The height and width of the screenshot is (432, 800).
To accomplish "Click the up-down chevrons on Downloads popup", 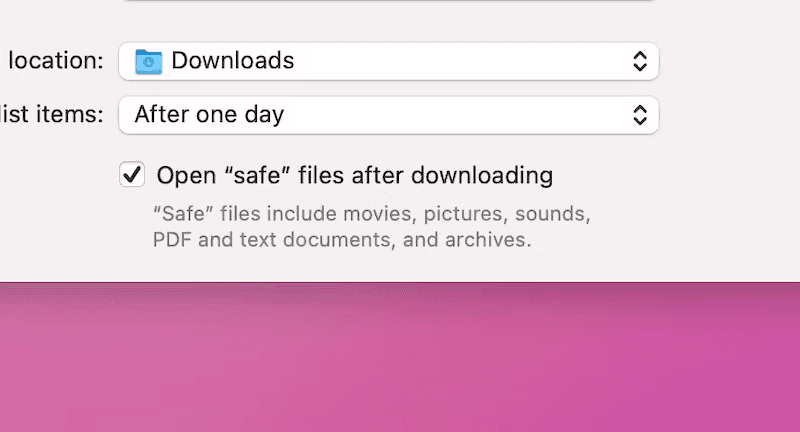I will point(640,61).
